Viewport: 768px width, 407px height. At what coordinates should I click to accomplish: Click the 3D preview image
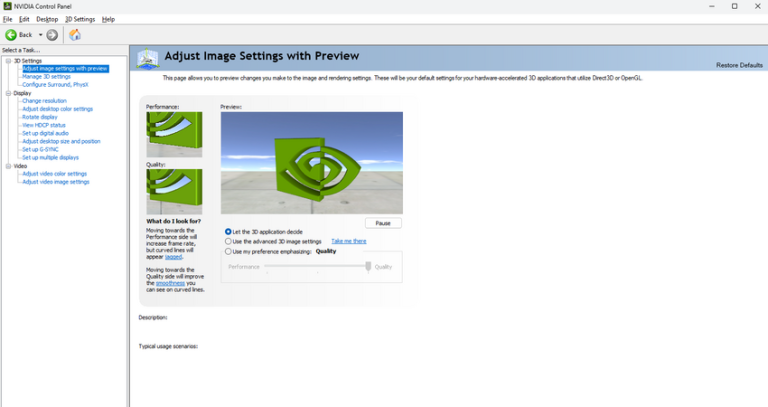[x=311, y=161]
